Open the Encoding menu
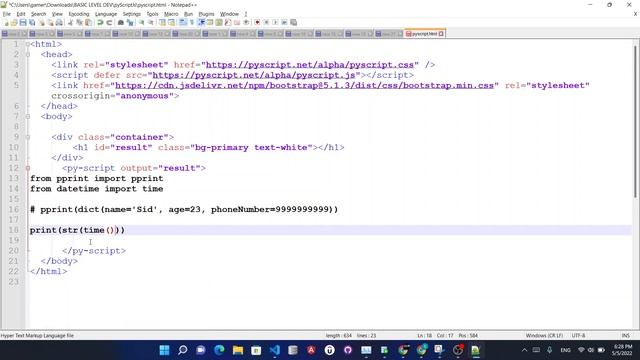Image resolution: width=640 pixels, height=360 pixels. 79,14
